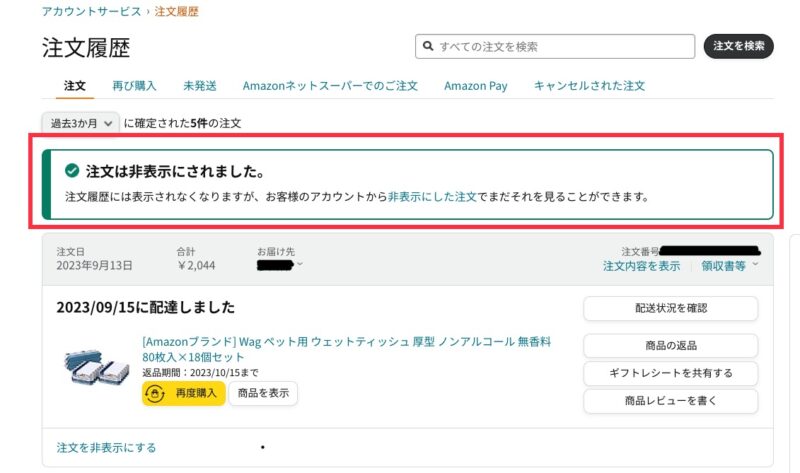Click the magnifier icon in the search box
800x473 pixels.
tap(428, 46)
